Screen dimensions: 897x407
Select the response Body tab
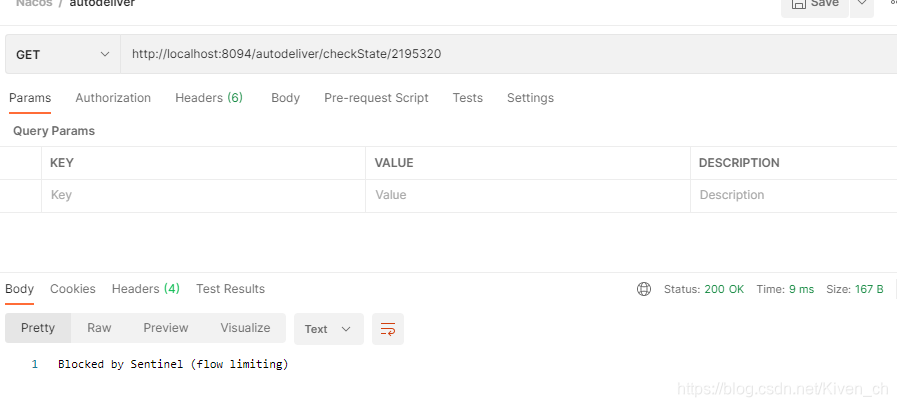point(19,289)
